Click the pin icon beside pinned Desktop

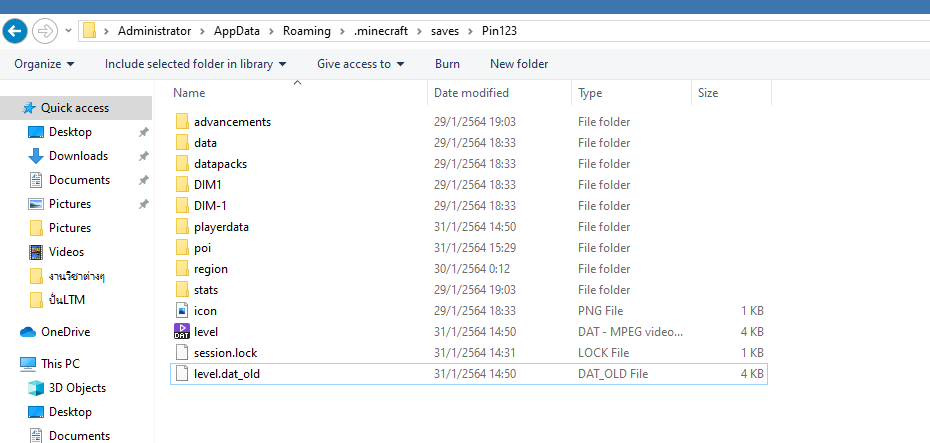143,132
